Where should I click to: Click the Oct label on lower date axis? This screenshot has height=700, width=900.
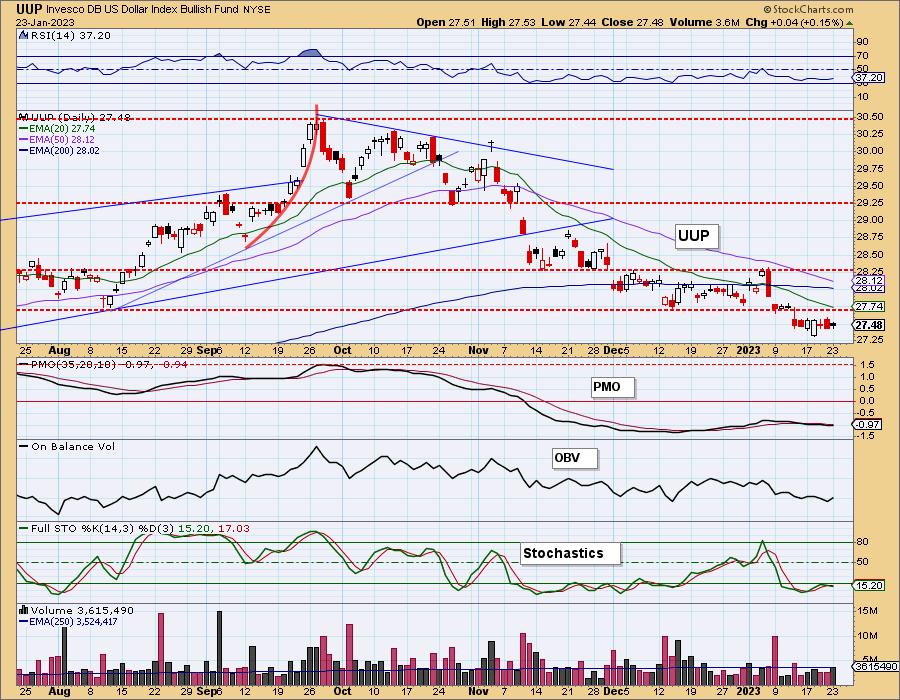tap(342, 691)
